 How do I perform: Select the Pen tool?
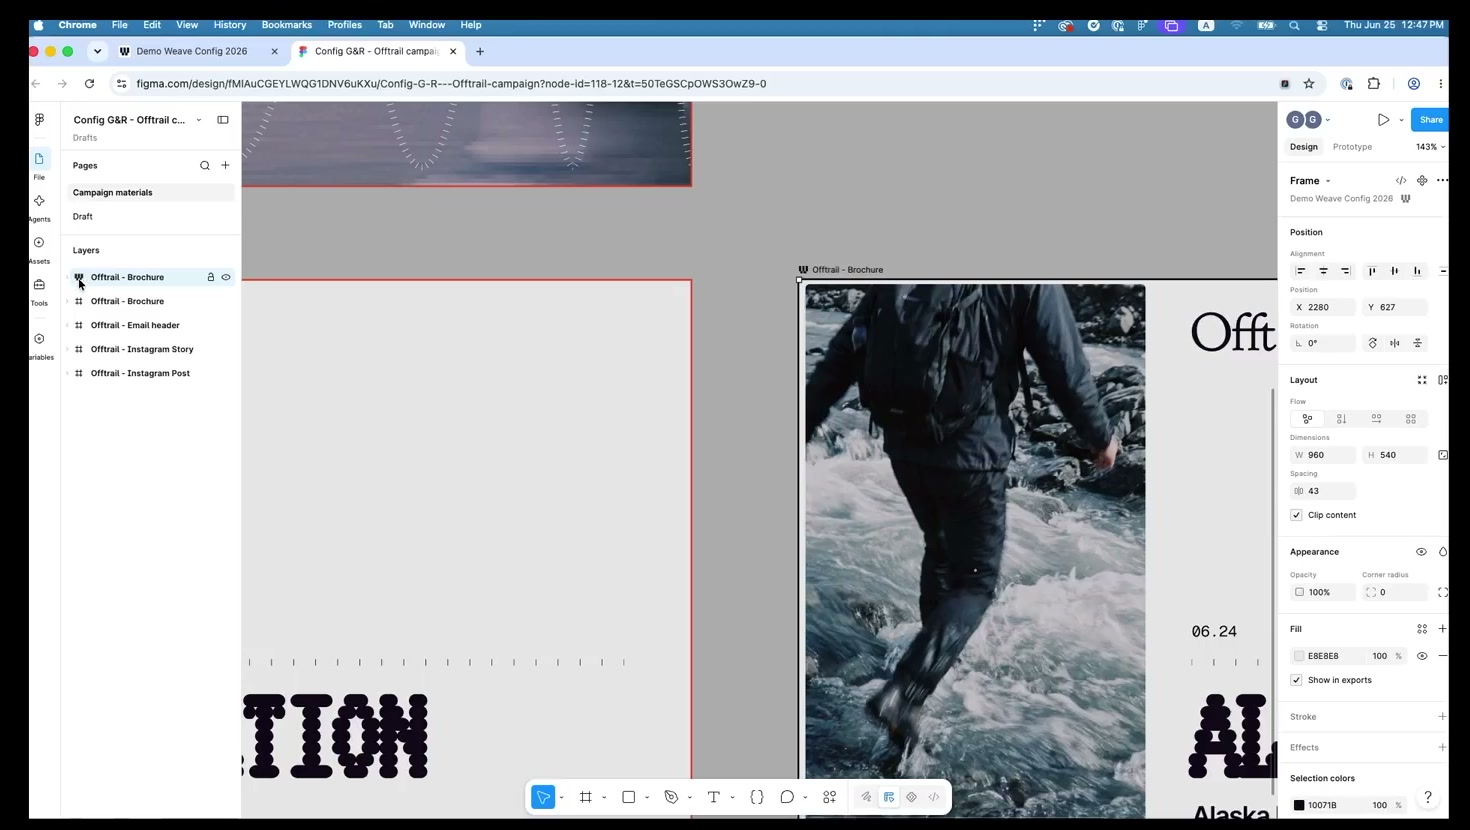tap(671, 797)
